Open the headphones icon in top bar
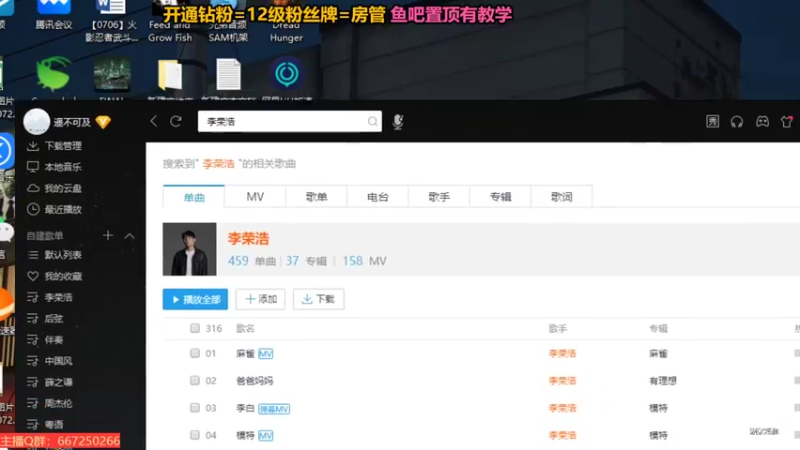 click(737, 121)
